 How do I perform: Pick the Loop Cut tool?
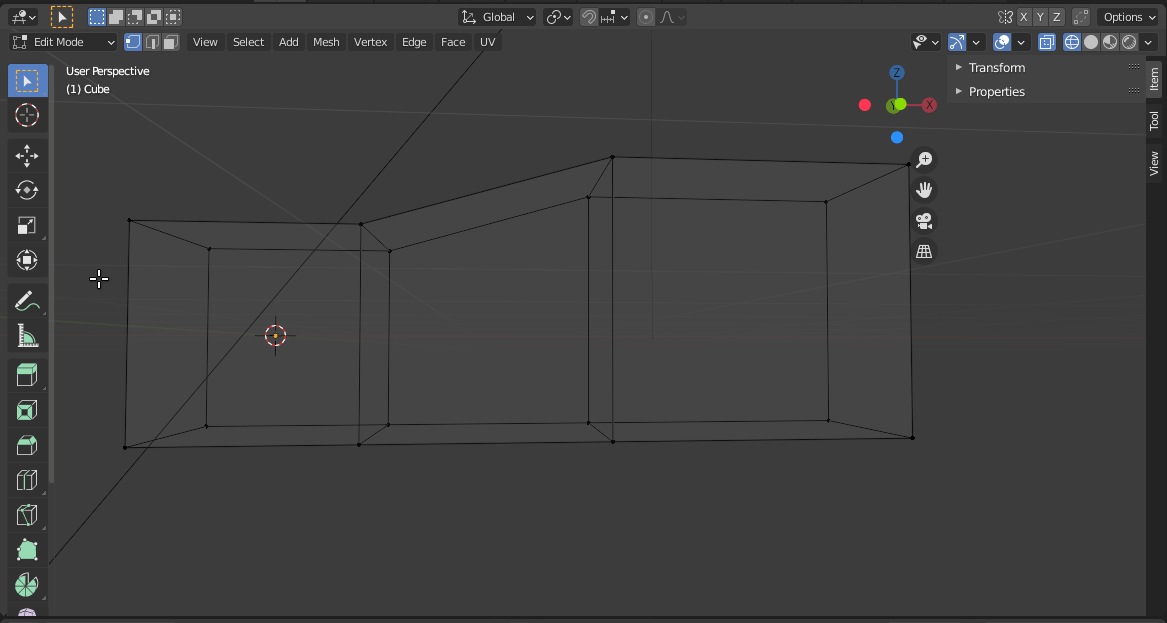tap(28, 480)
